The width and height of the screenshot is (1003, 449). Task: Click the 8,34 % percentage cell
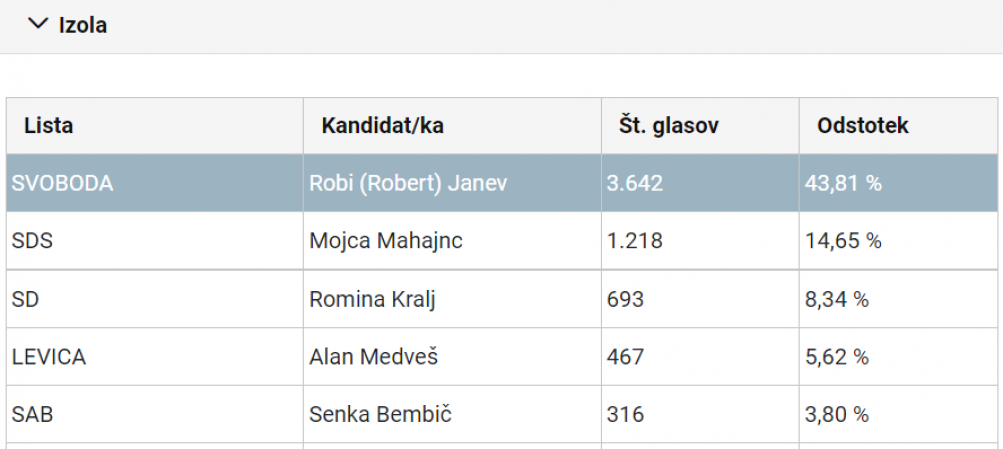(x=898, y=299)
